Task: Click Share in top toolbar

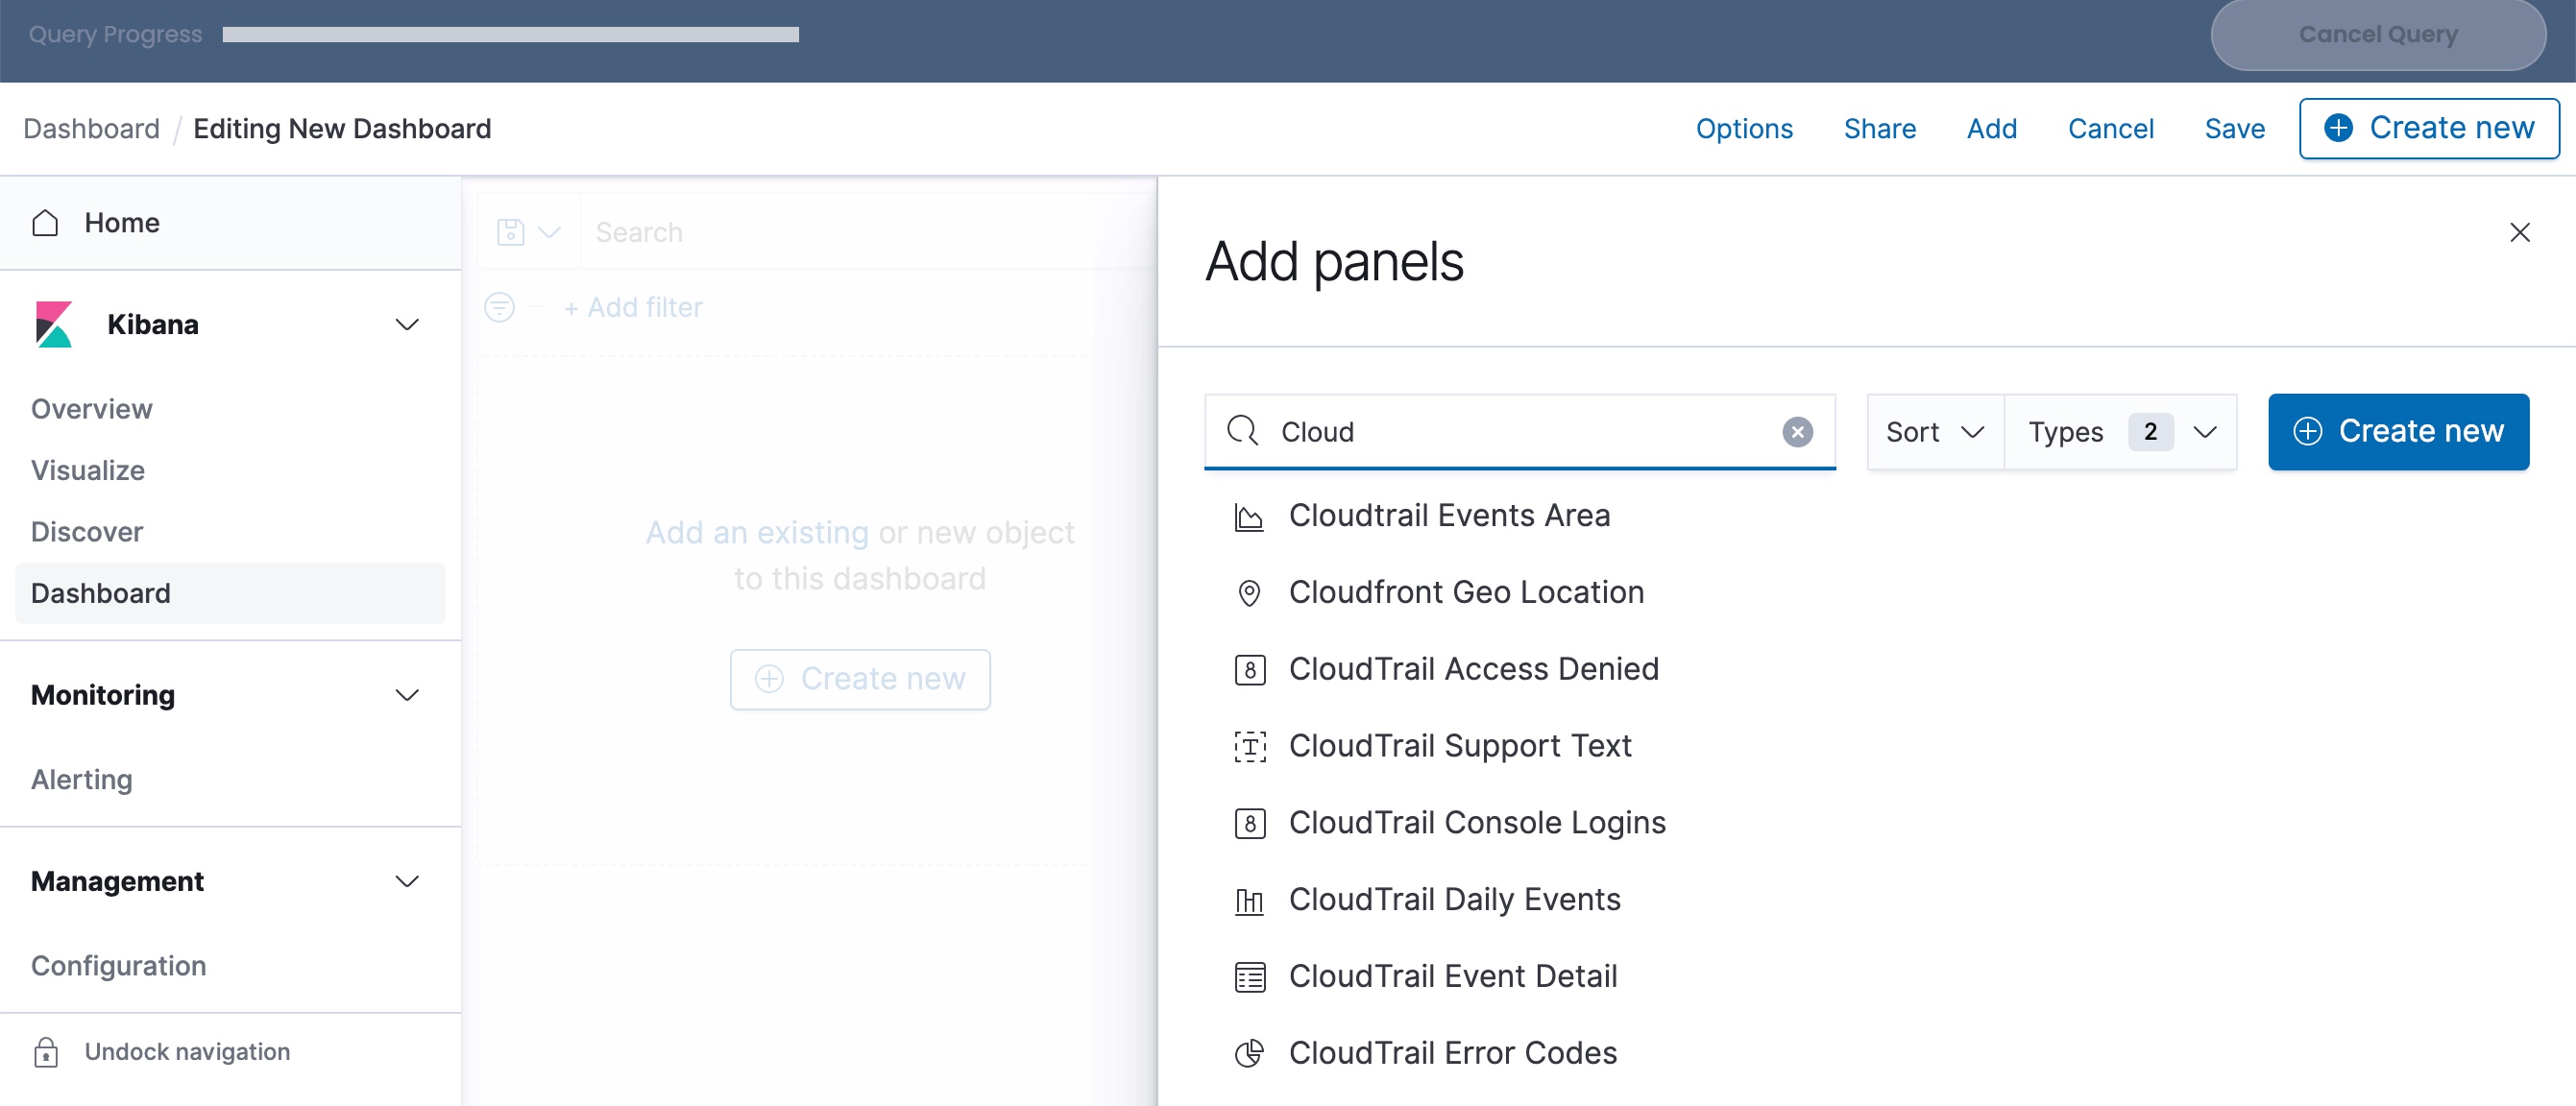Action: click(1879, 128)
